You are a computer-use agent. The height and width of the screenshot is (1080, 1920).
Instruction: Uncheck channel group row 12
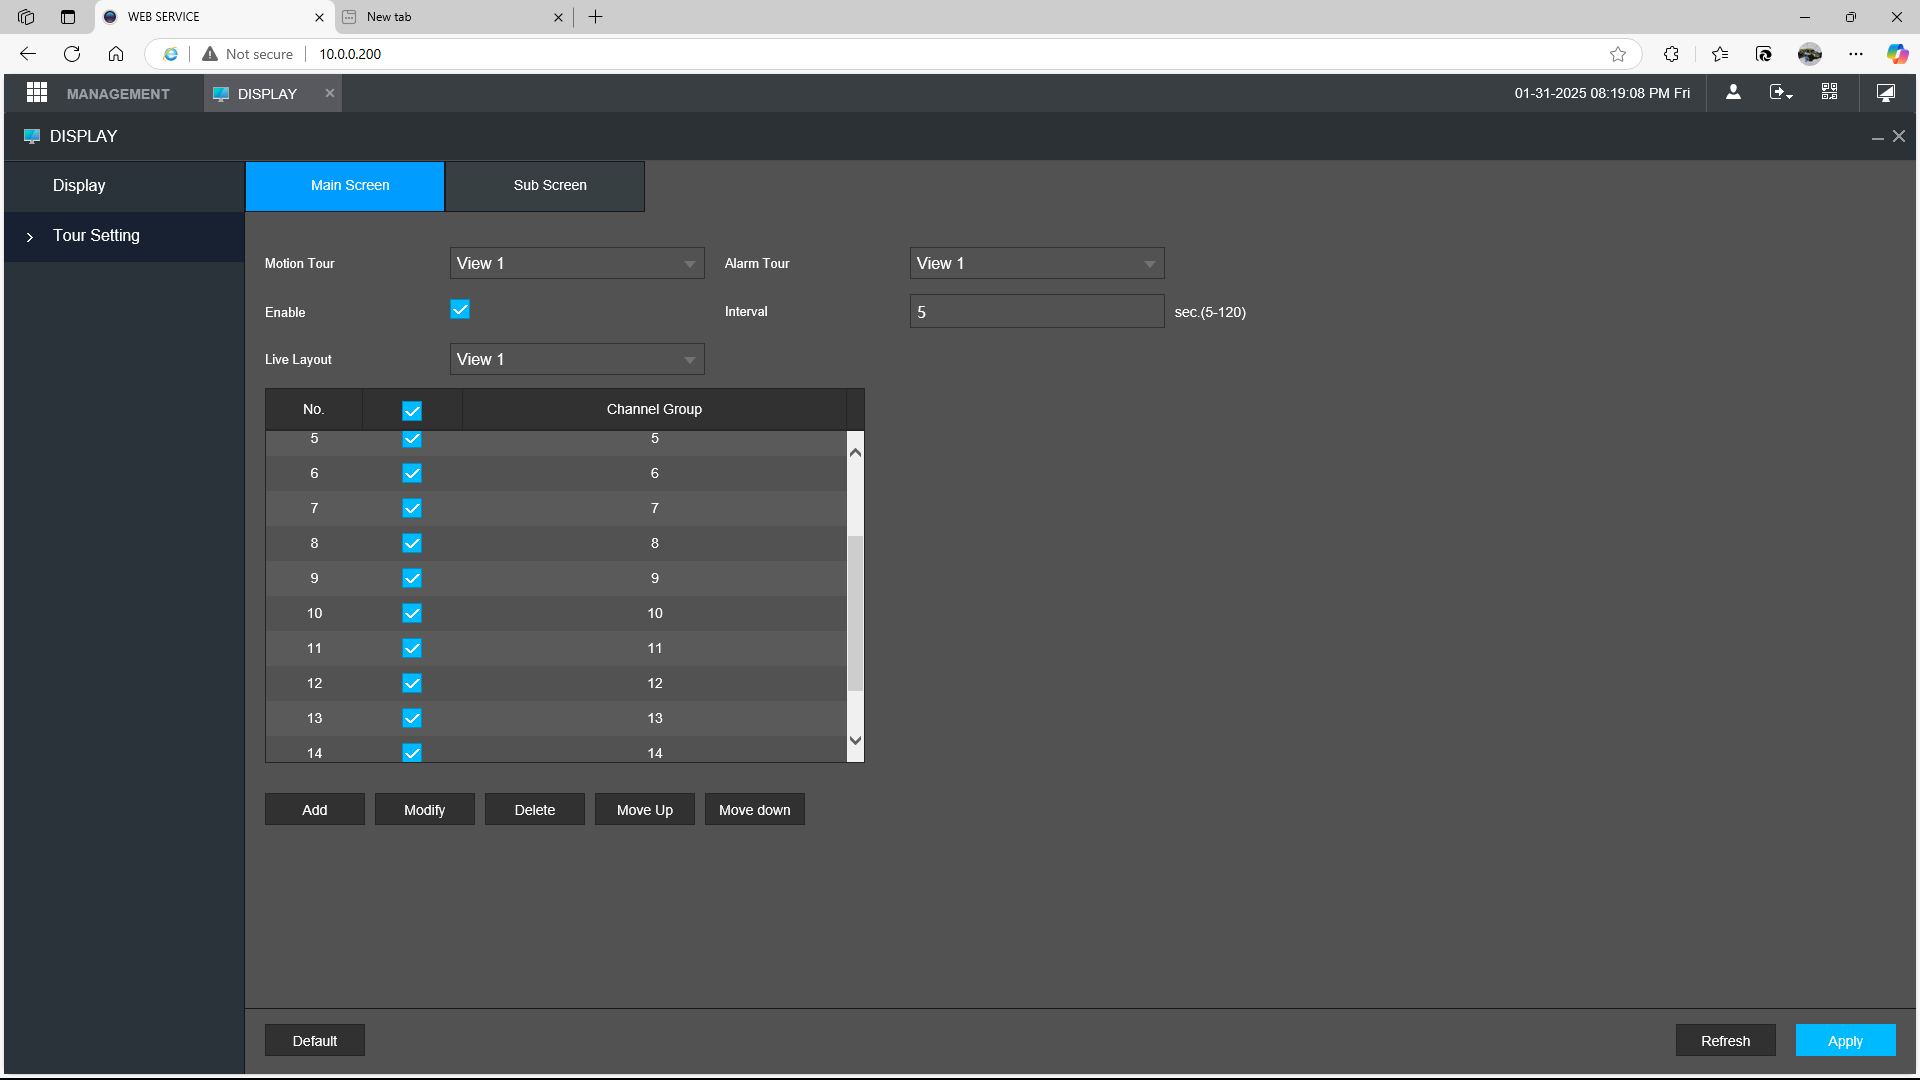[412, 683]
